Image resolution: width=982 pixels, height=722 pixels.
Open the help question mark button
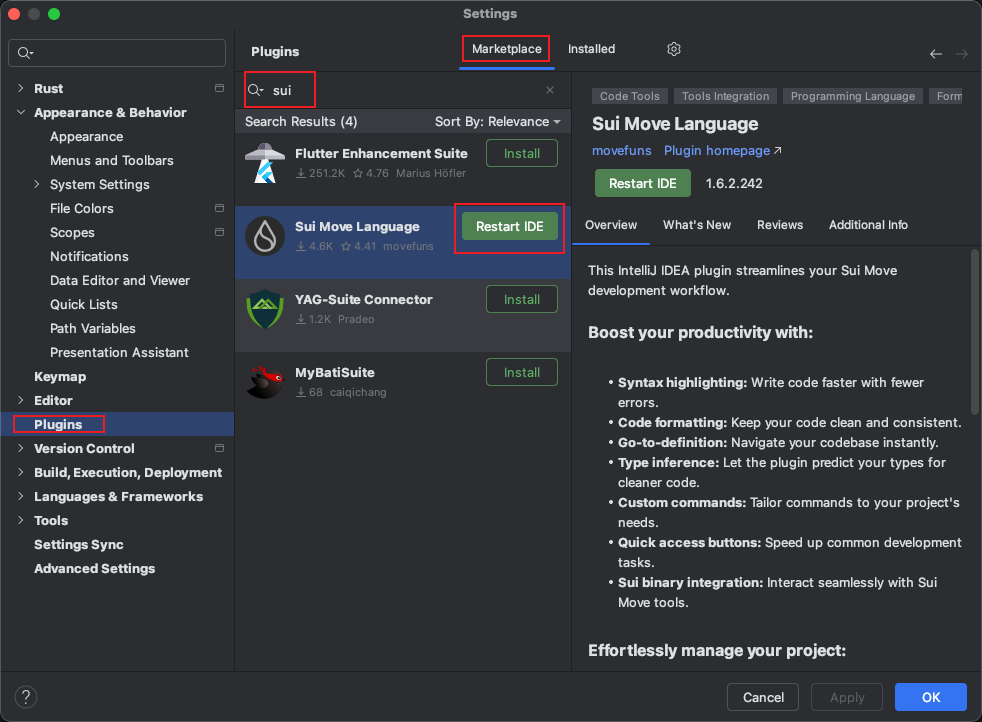(x=26, y=697)
